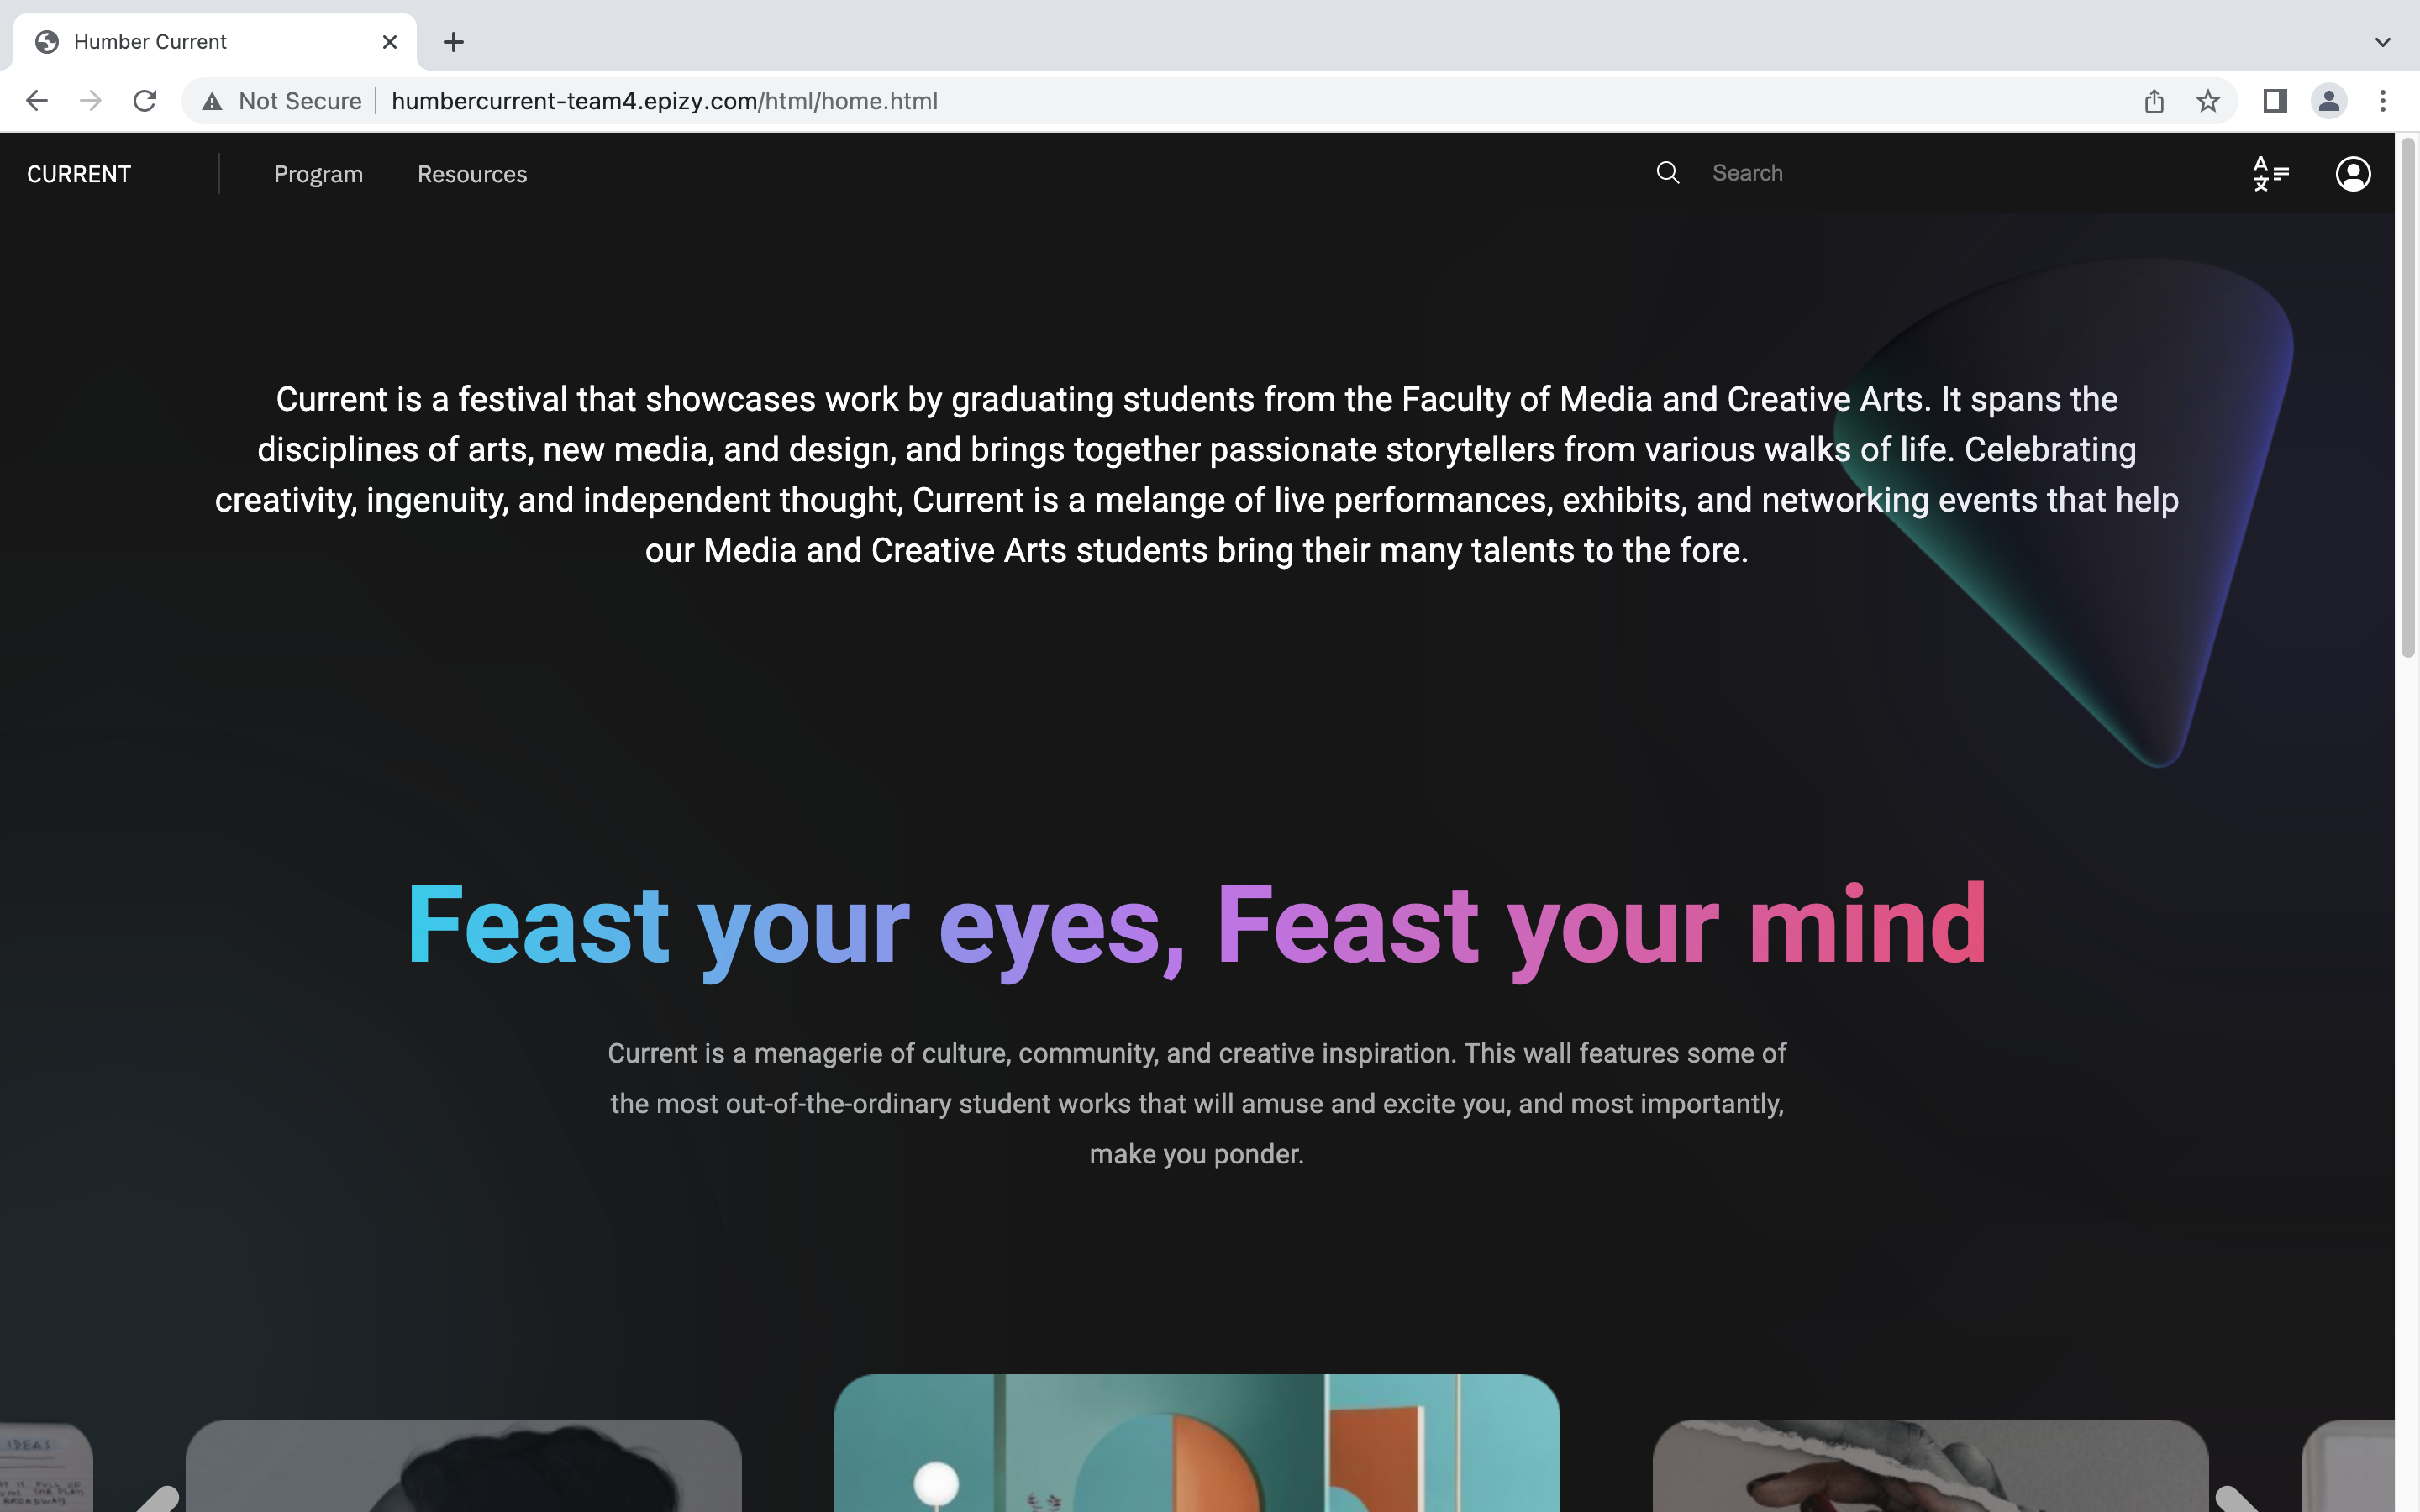Click the address bar URL

click(664, 101)
